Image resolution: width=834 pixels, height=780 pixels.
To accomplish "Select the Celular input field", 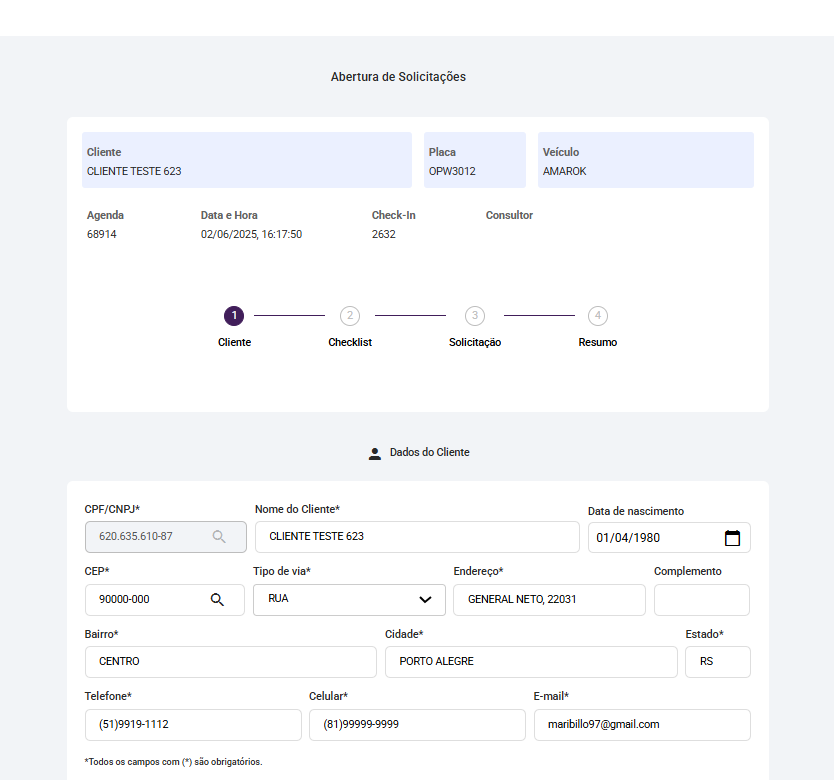I will [x=417, y=725].
